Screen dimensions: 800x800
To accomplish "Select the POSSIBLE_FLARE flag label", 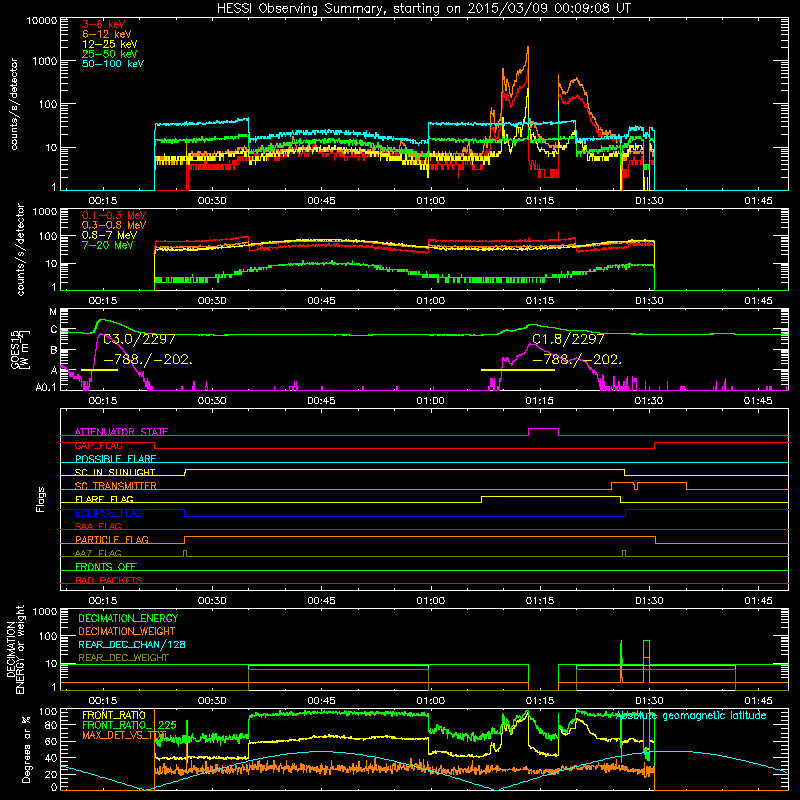I will [x=115, y=459].
